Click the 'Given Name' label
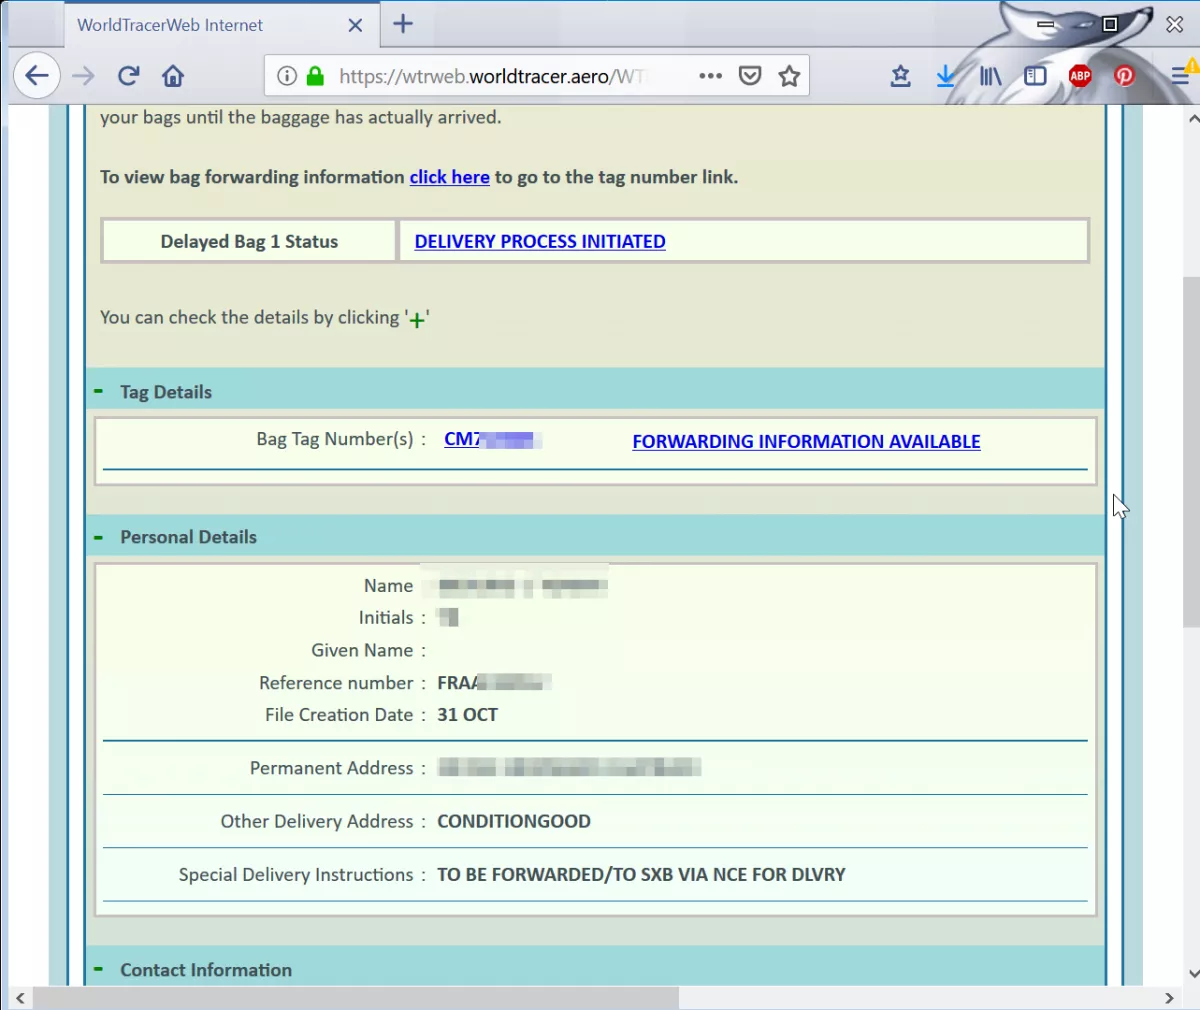The width and height of the screenshot is (1200, 1010). click(x=362, y=650)
